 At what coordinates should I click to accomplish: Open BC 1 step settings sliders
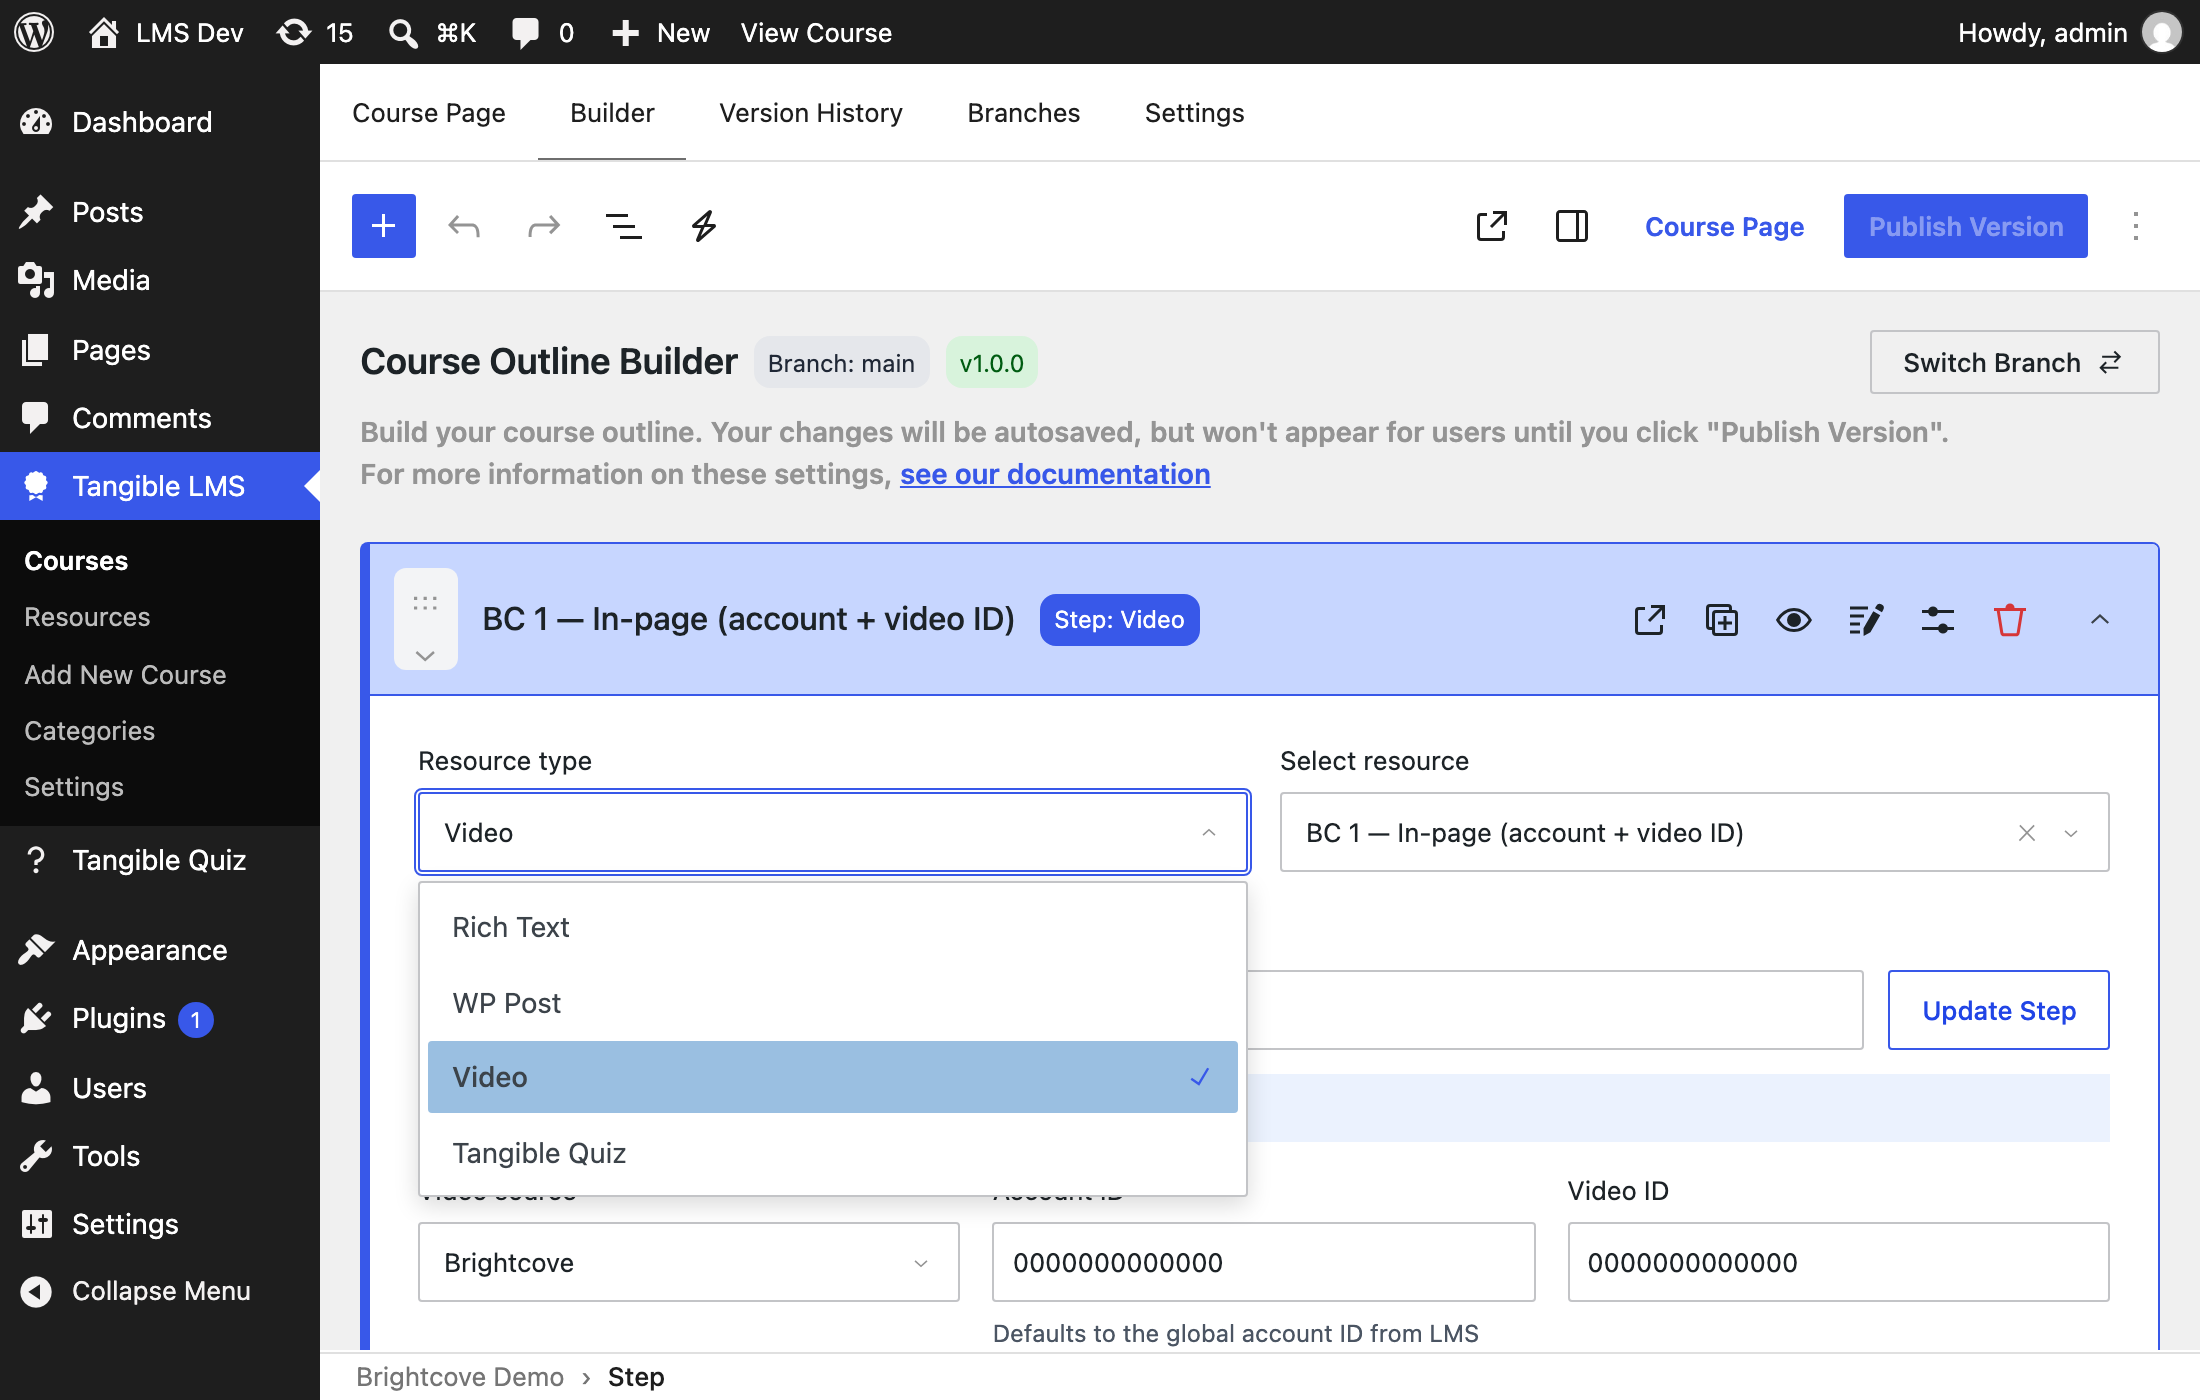1938,620
